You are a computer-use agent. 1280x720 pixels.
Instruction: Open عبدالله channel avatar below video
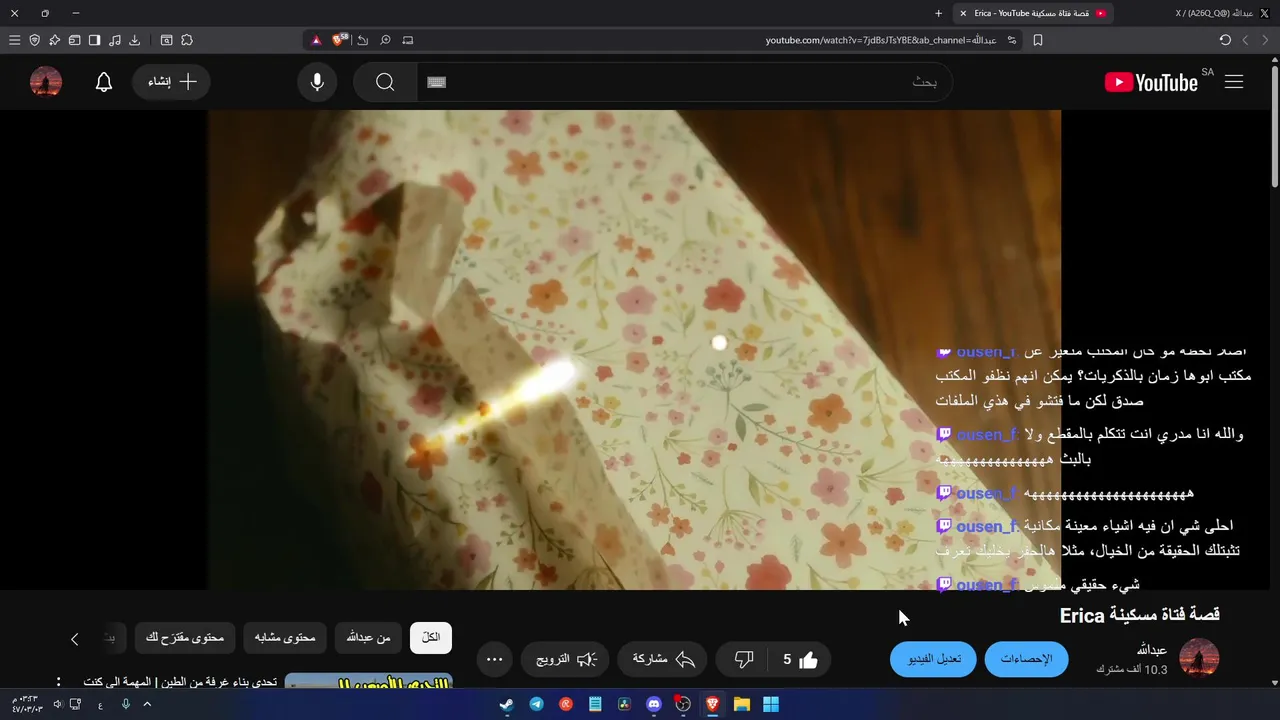1199,659
